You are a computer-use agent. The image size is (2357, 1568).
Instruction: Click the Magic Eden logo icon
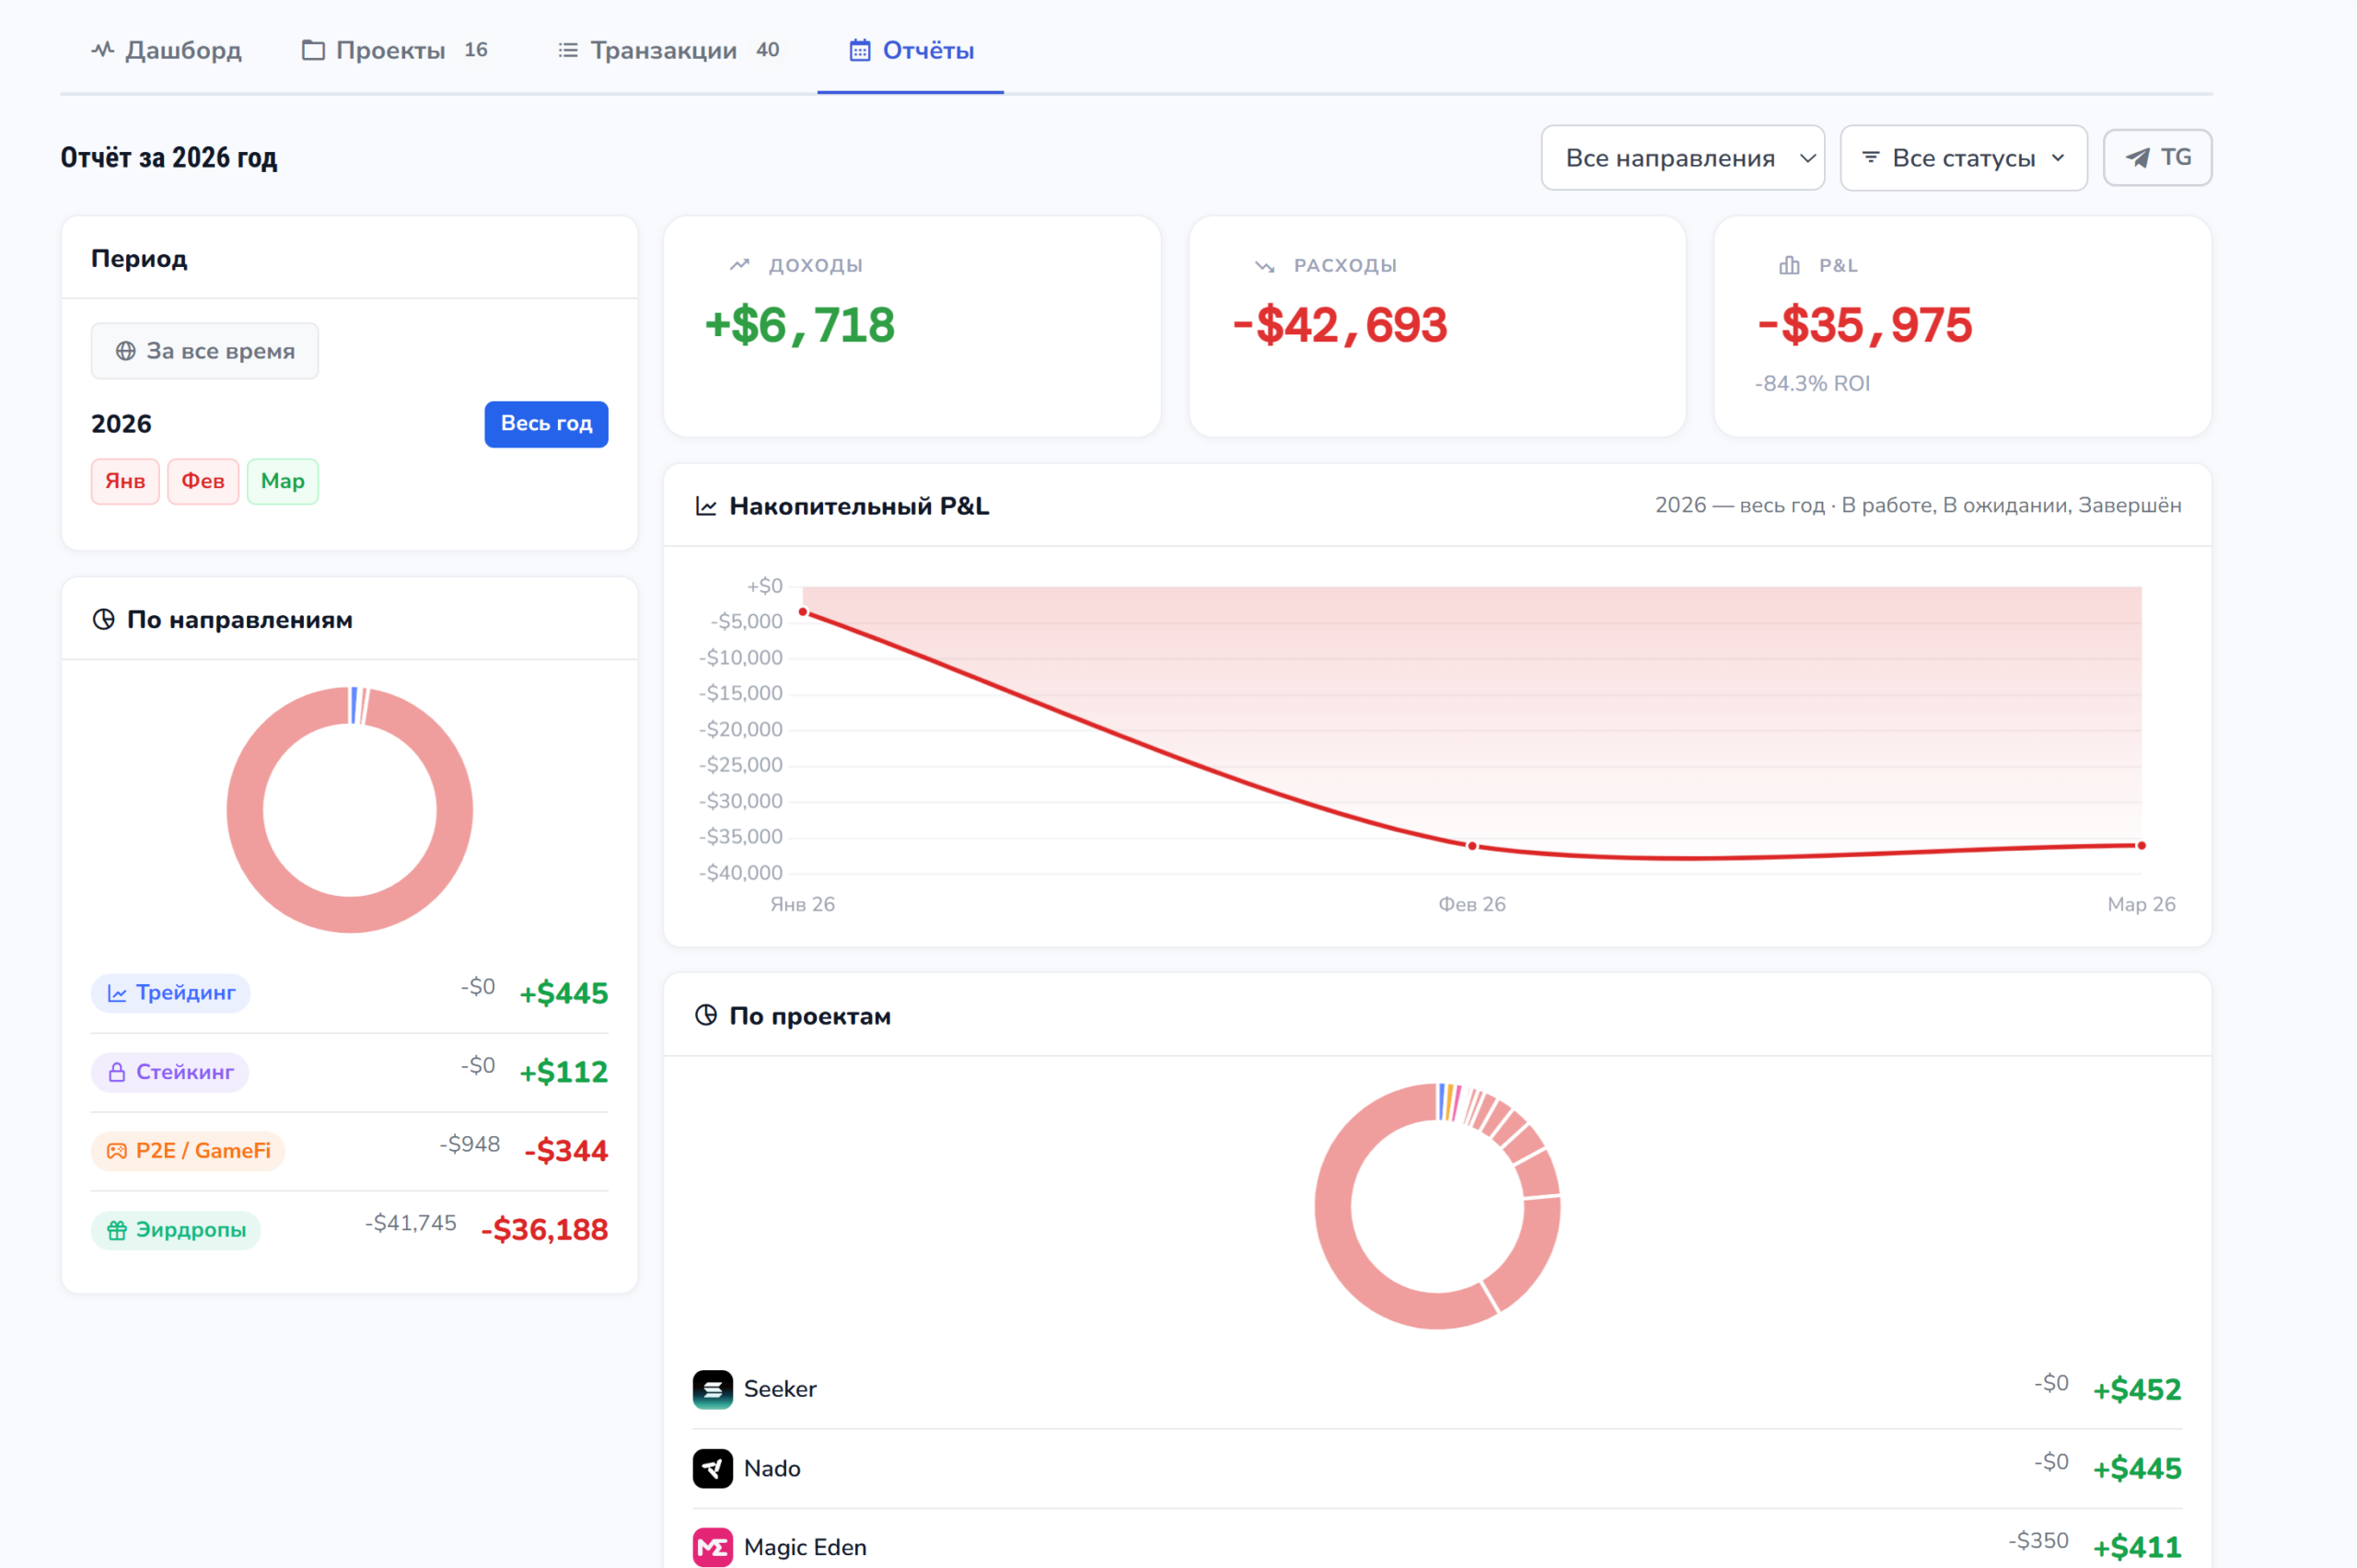point(712,1546)
